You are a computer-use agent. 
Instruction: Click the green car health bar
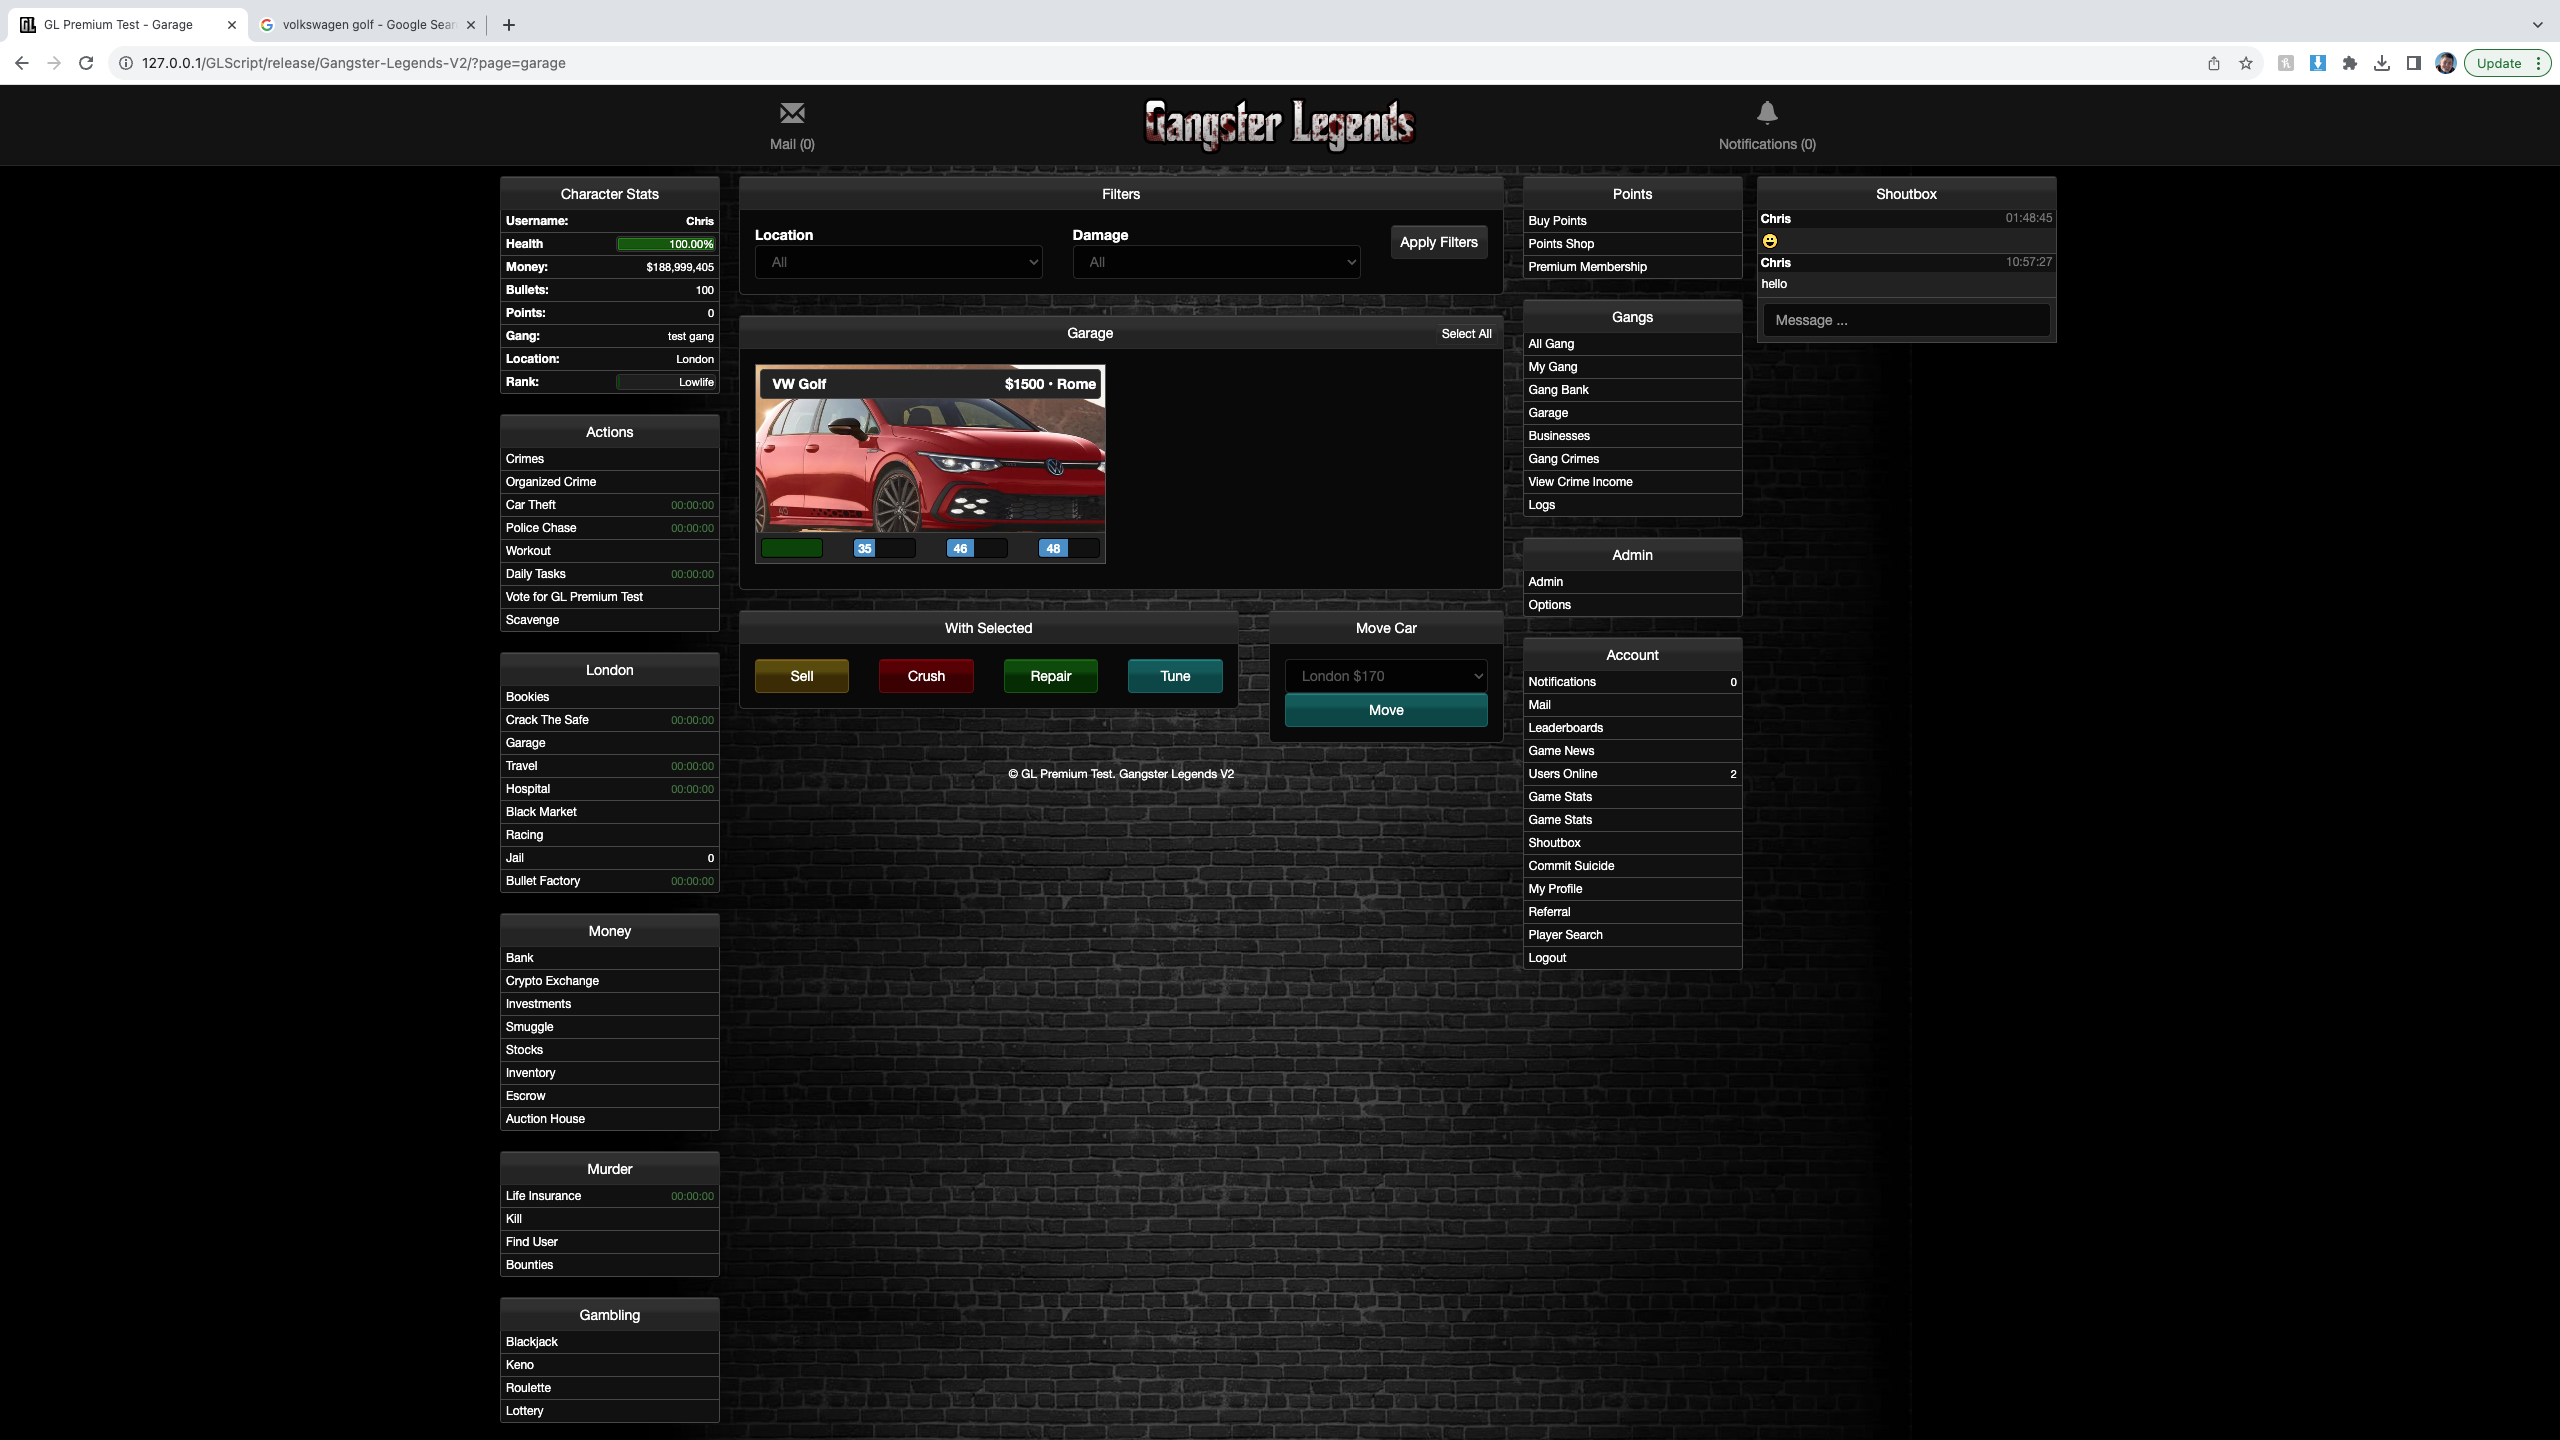coord(792,548)
